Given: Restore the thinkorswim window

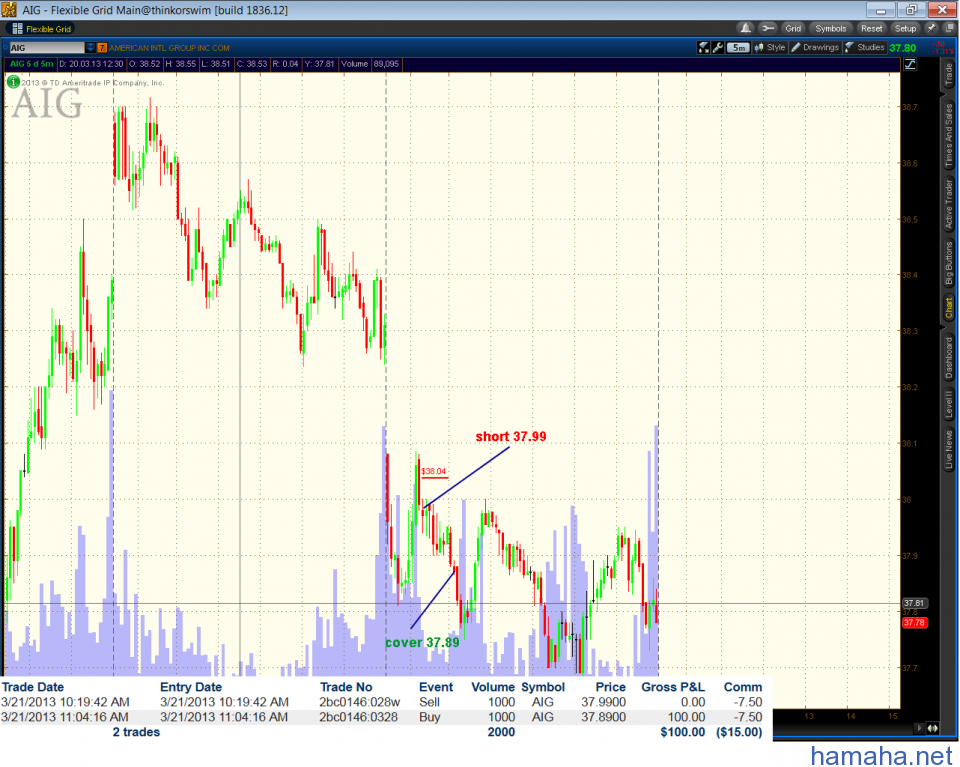Looking at the screenshot, I should click(x=911, y=10).
